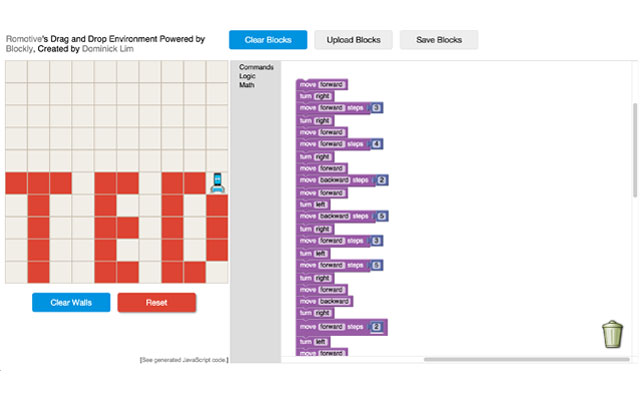Open the forward dropdown on the first move block
This screenshot has height=396, width=640.
(x=331, y=85)
